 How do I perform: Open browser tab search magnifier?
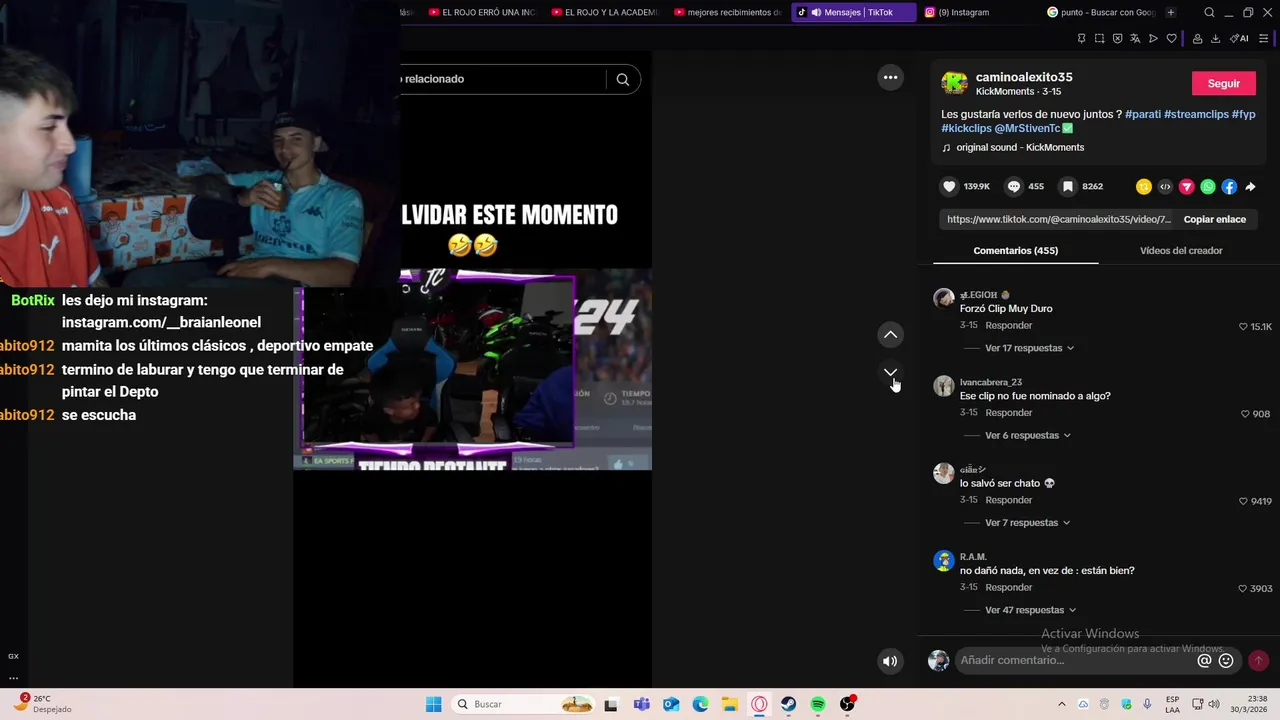(x=1209, y=12)
